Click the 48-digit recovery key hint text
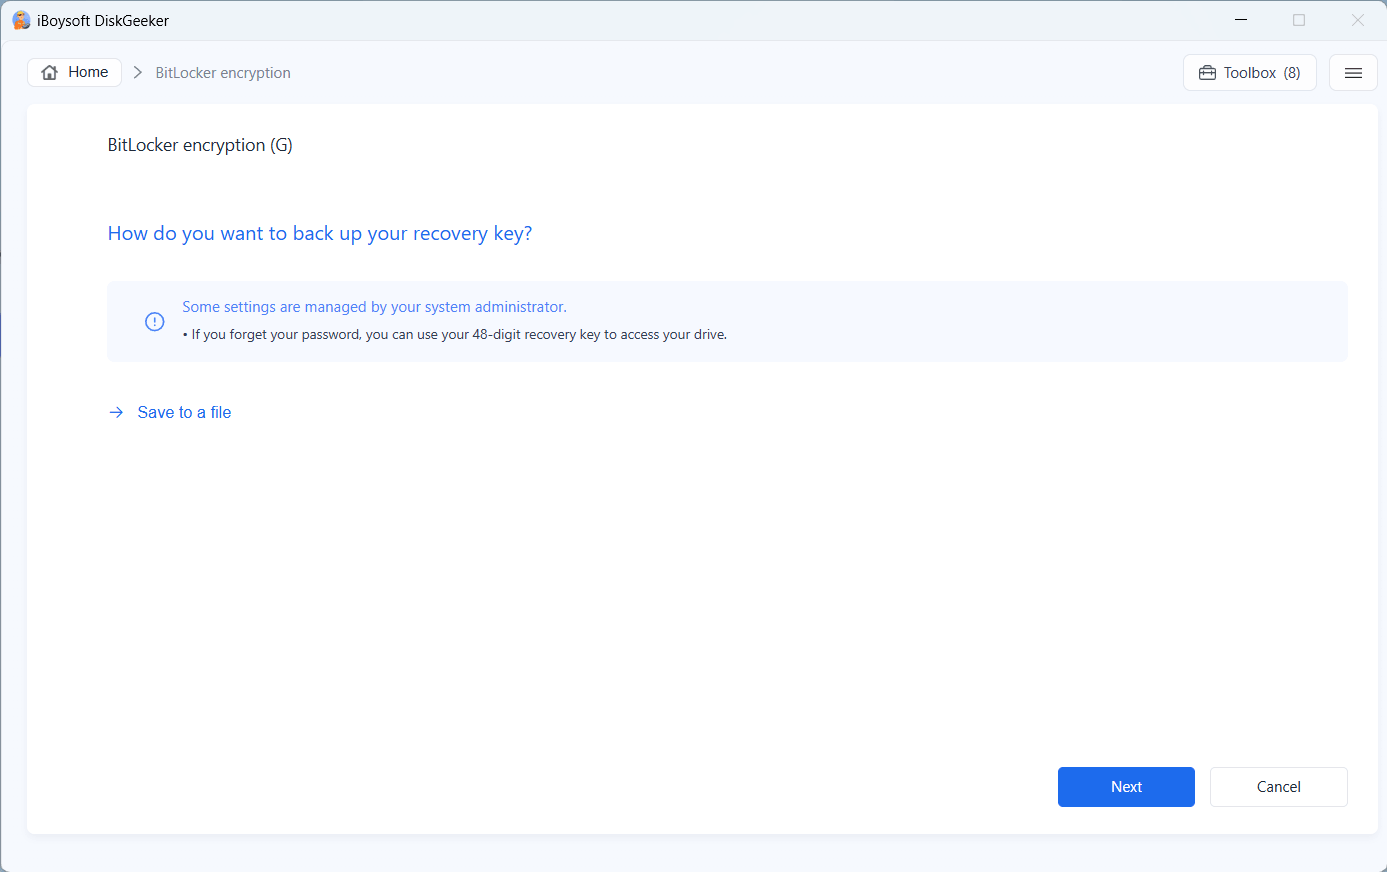The height and width of the screenshot is (872, 1387). [455, 335]
